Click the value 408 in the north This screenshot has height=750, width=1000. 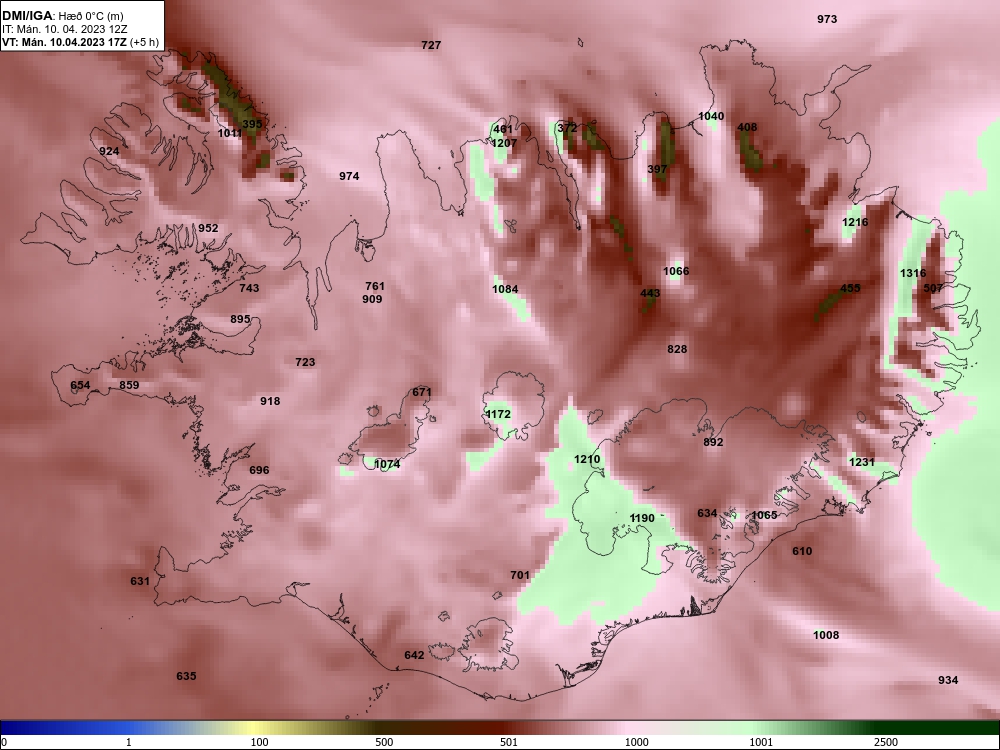pyautogui.click(x=747, y=128)
